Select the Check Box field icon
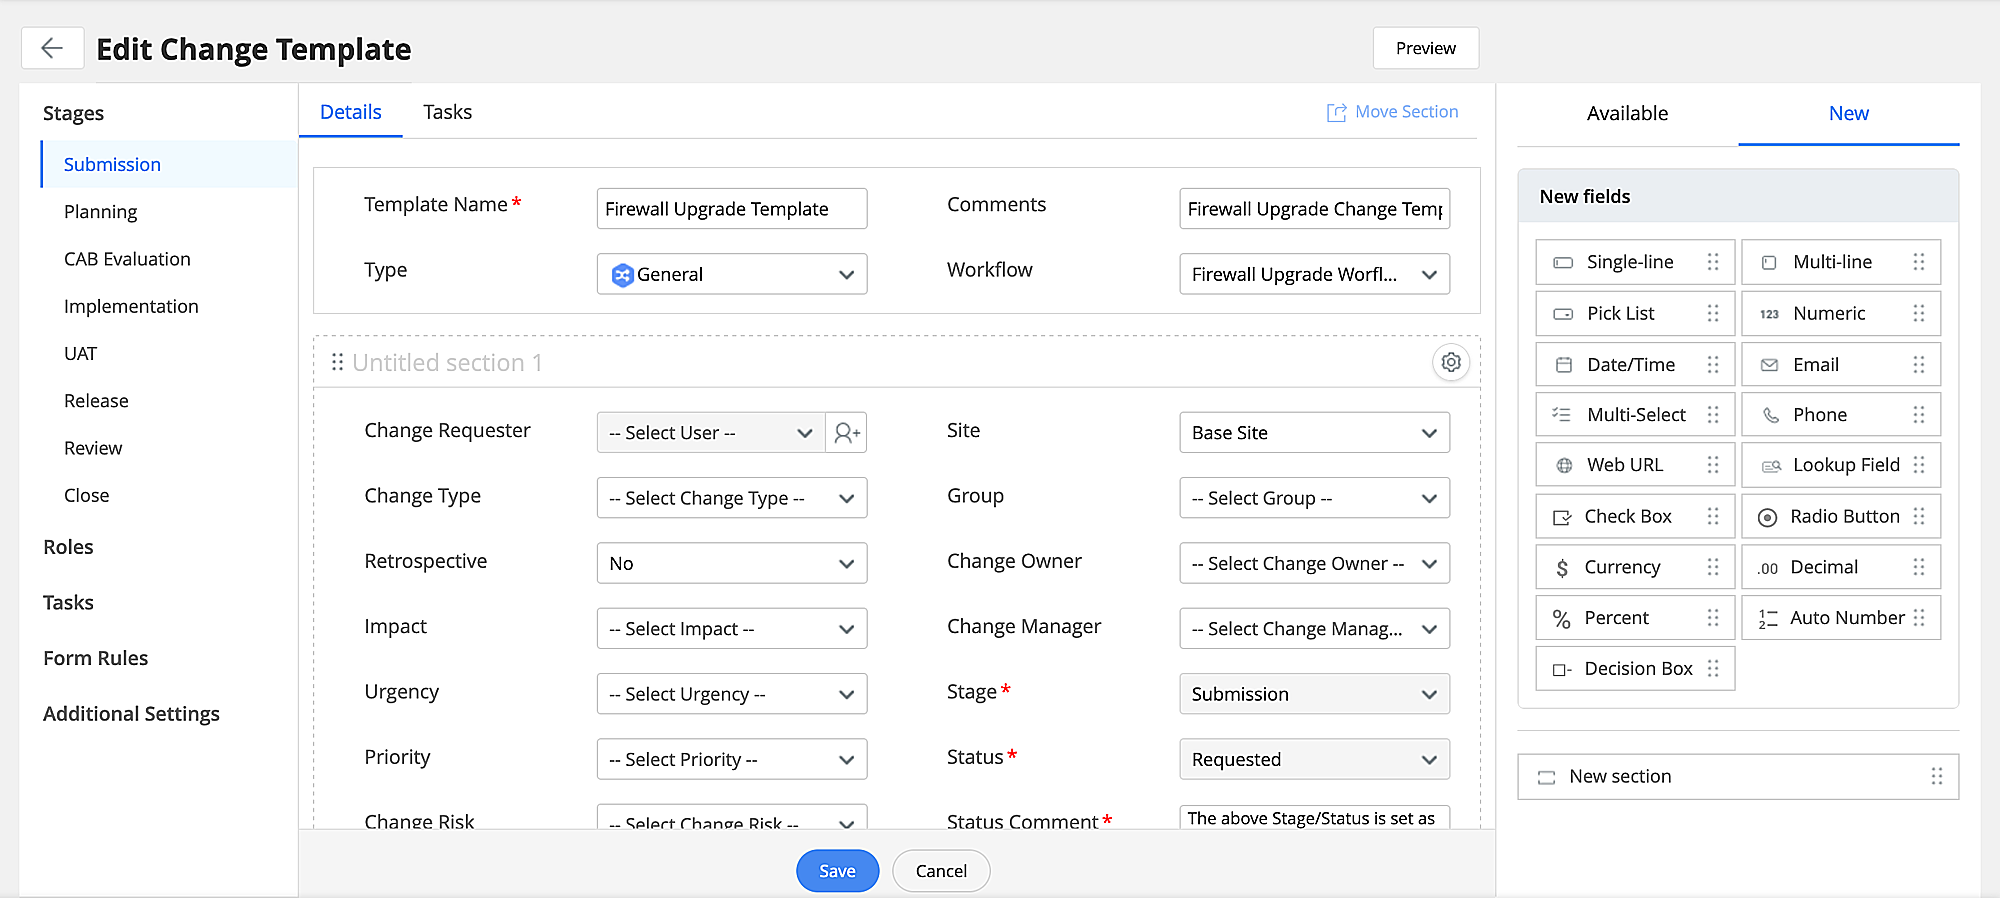The image size is (2000, 898). pos(1561,517)
